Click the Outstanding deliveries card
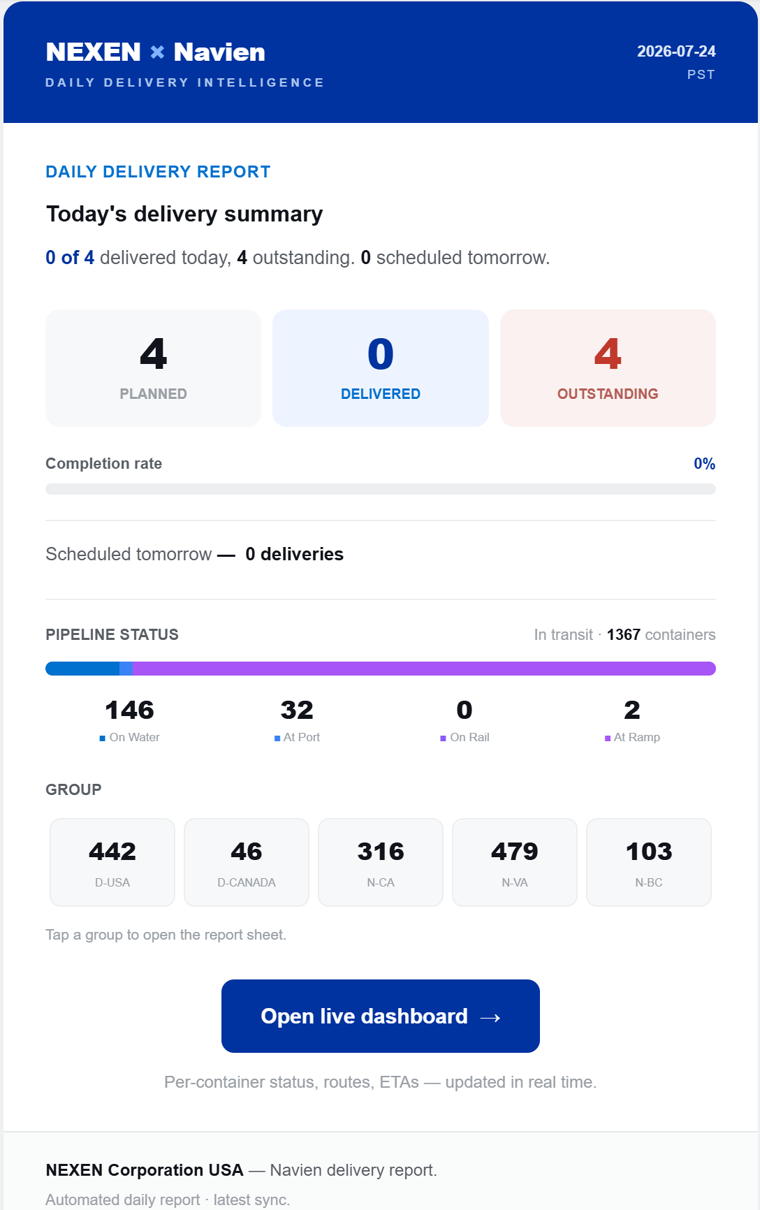 (x=608, y=368)
